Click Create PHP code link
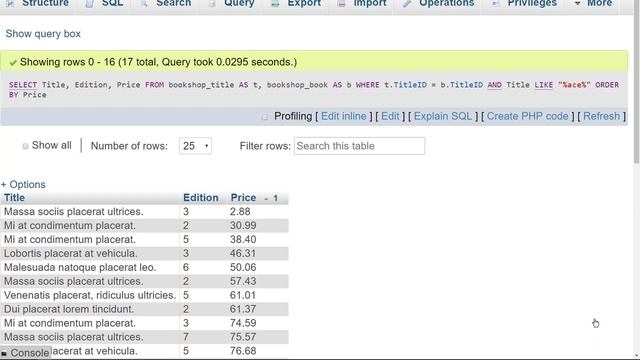 pyautogui.click(x=527, y=116)
